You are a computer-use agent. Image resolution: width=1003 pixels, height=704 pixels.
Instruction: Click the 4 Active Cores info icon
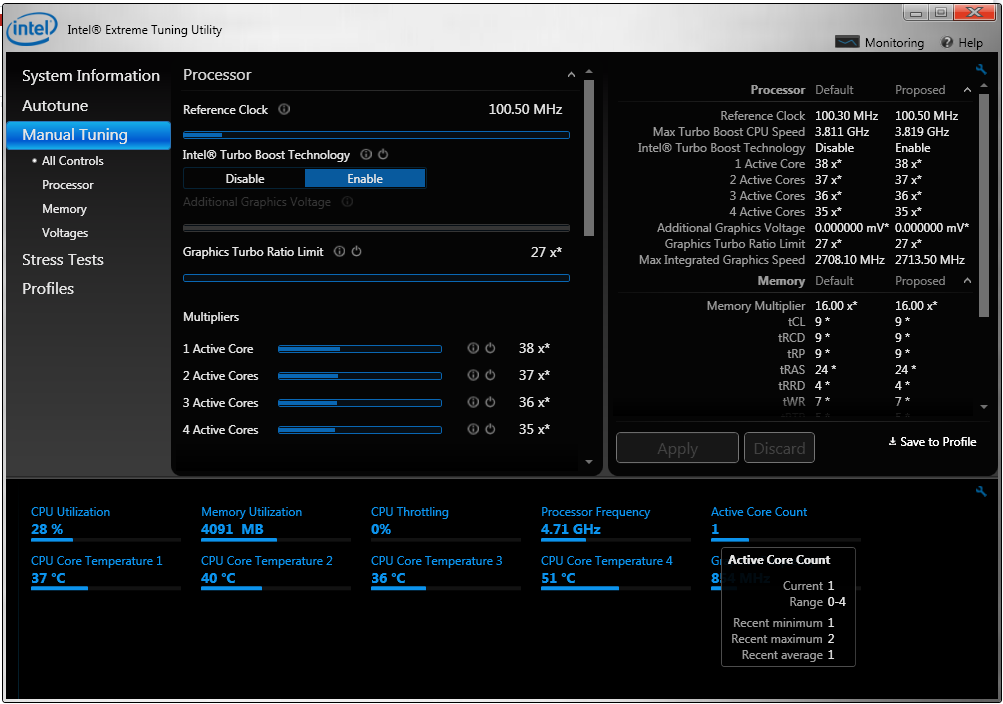coord(473,429)
